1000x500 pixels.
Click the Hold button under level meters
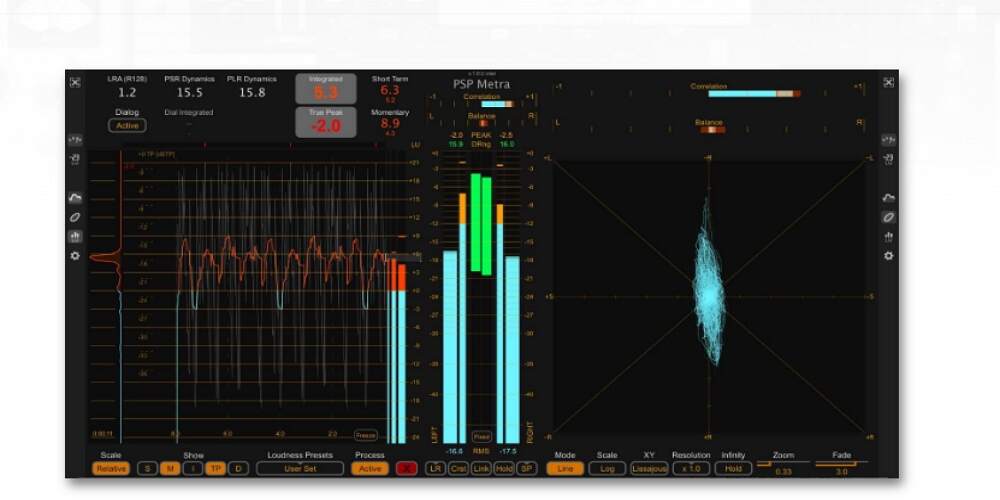[x=504, y=469]
